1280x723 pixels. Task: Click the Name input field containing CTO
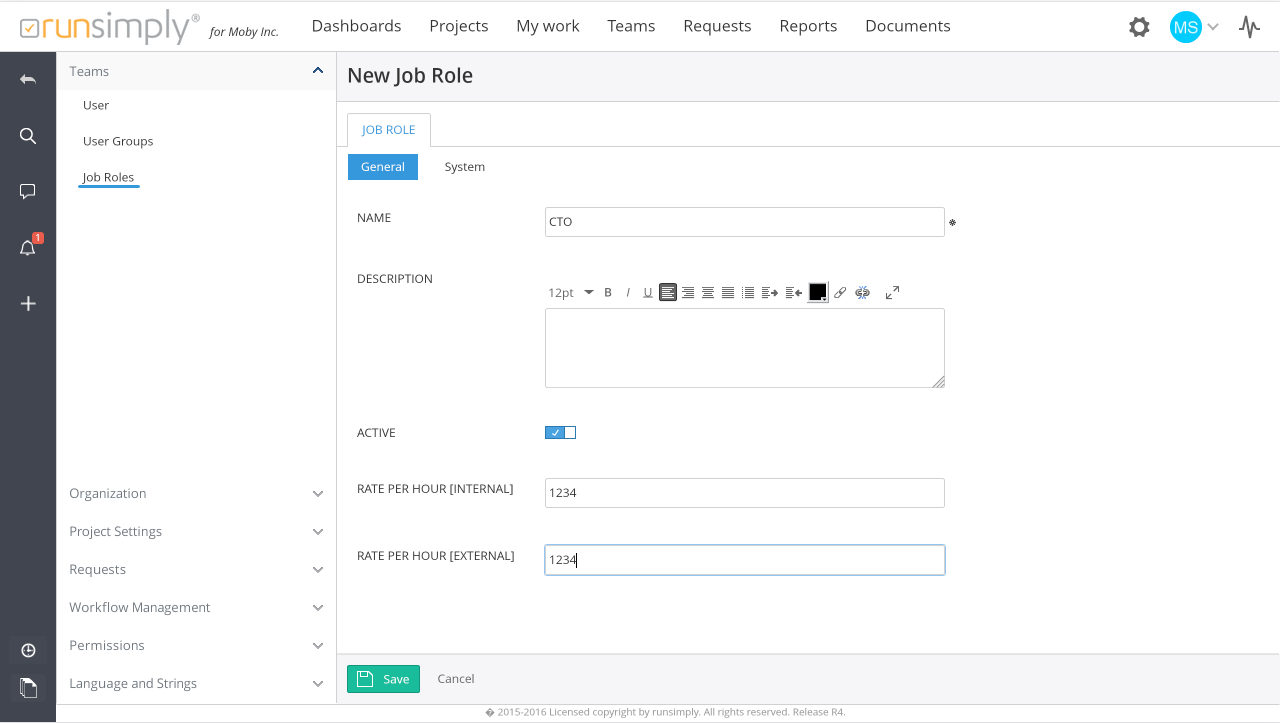coord(744,222)
